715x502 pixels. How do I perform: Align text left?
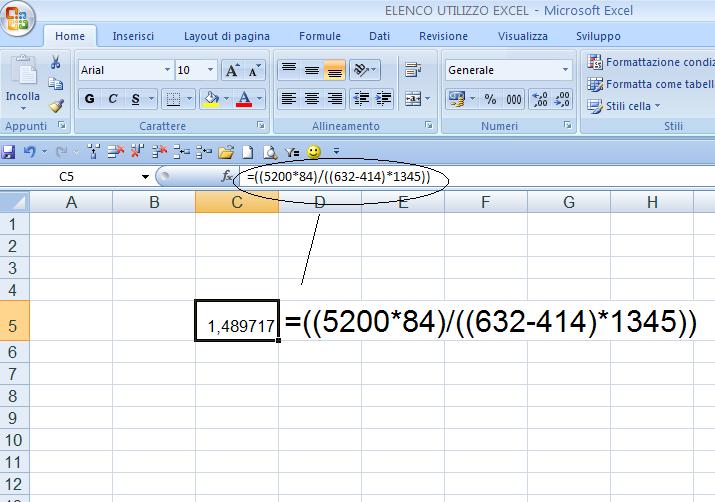point(289,99)
